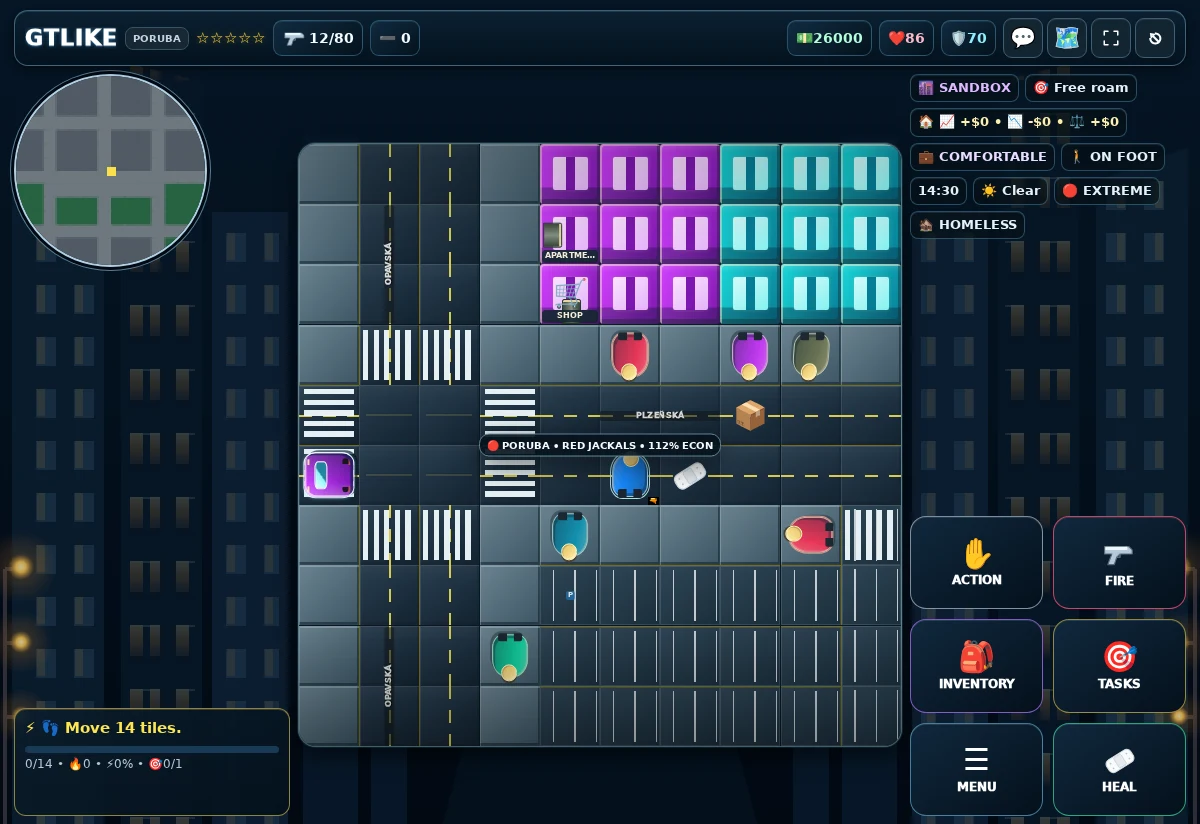Select the shopping cart Shop building
The height and width of the screenshot is (824, 1200).
coord(570,294)
